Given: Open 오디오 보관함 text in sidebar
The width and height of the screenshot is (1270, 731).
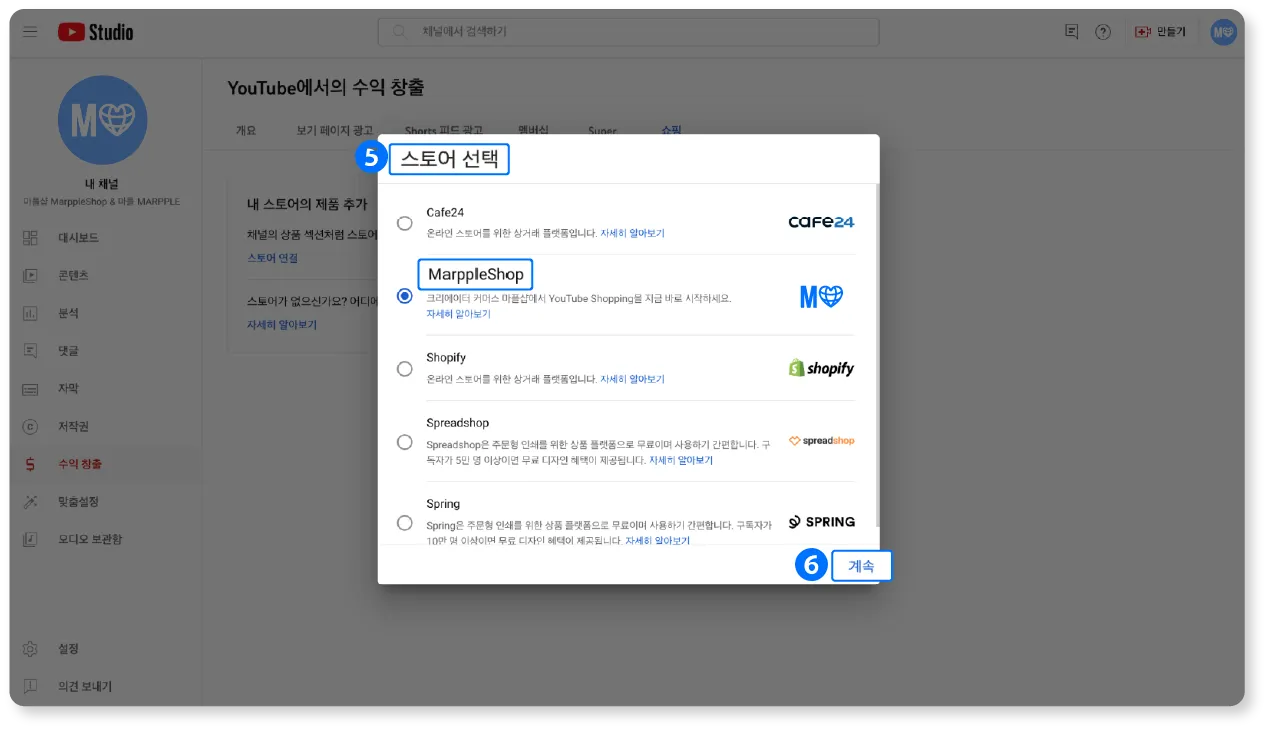Looking at the screenshot, I should coord(90,539).
